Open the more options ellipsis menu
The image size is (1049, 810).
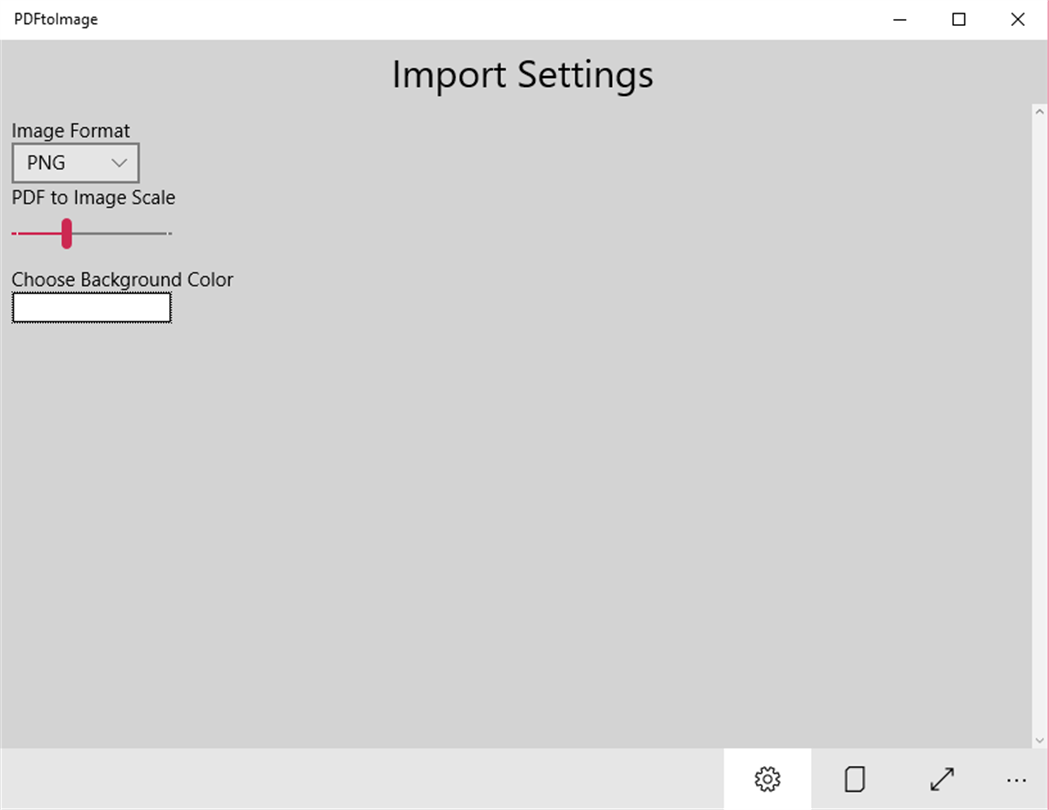[1017, 780]
